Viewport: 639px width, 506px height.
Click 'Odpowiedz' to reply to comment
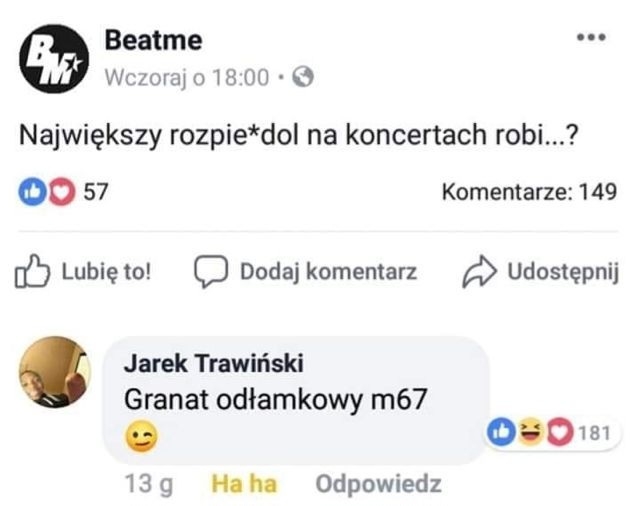click(x=378, y=485)
